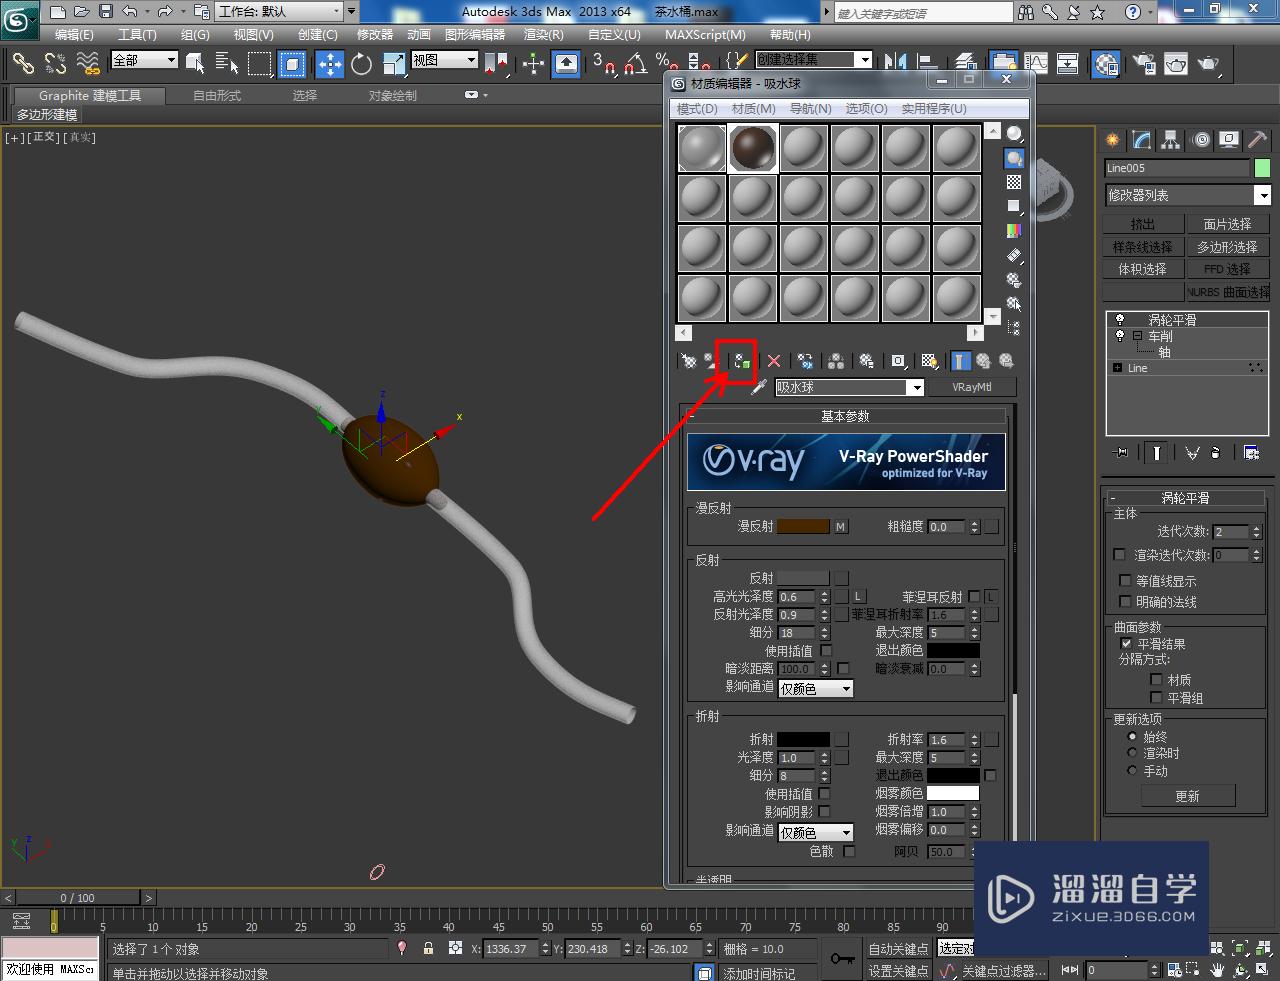Enable 渲染迭代次数 checkbox
The height and width of the screenshot is (981, 1280).
click(1120, 554)
